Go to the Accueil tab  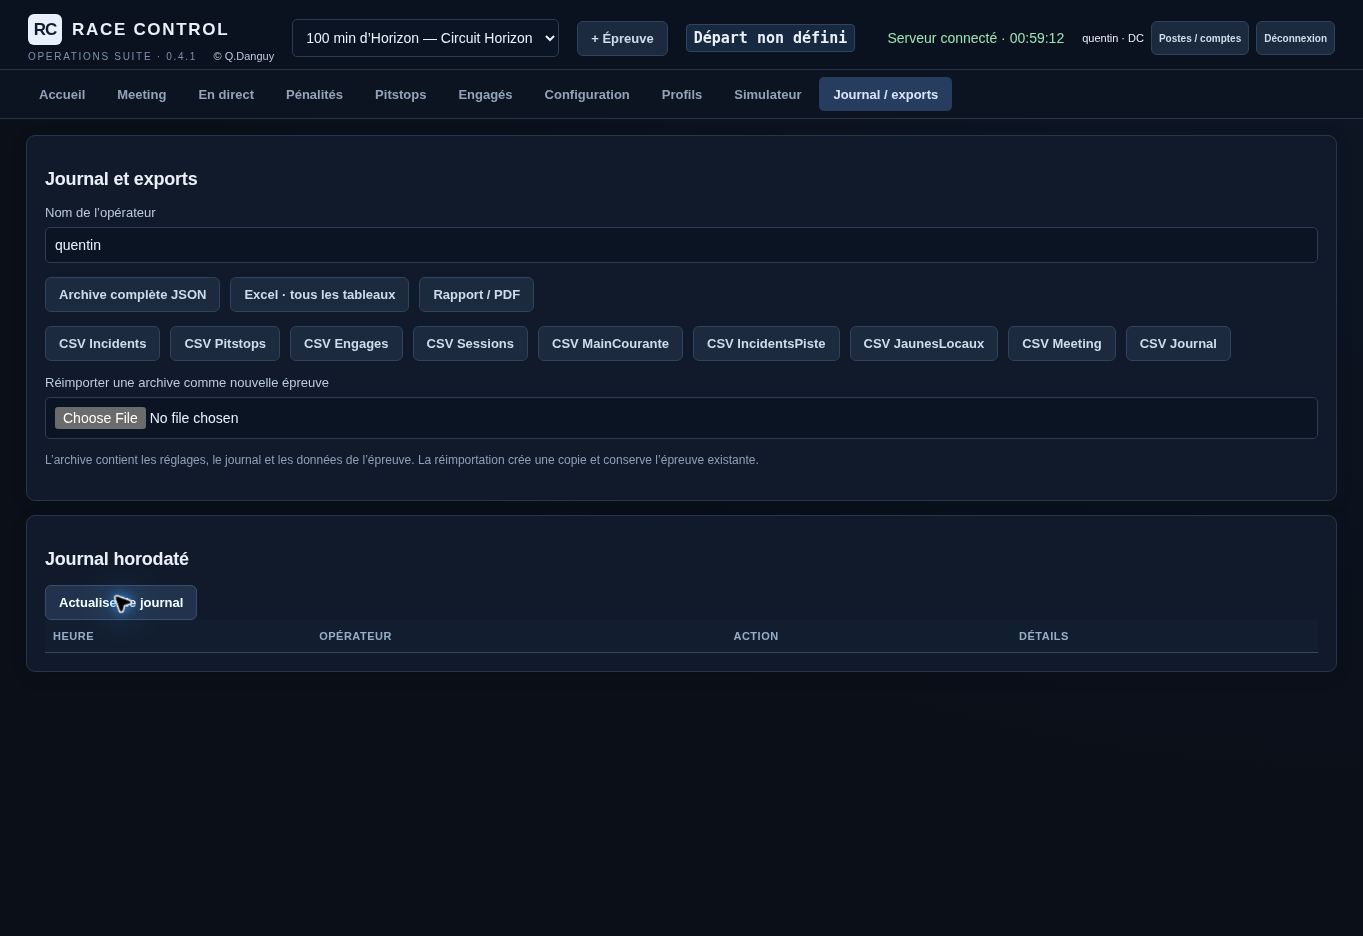[x=62, y=94]
